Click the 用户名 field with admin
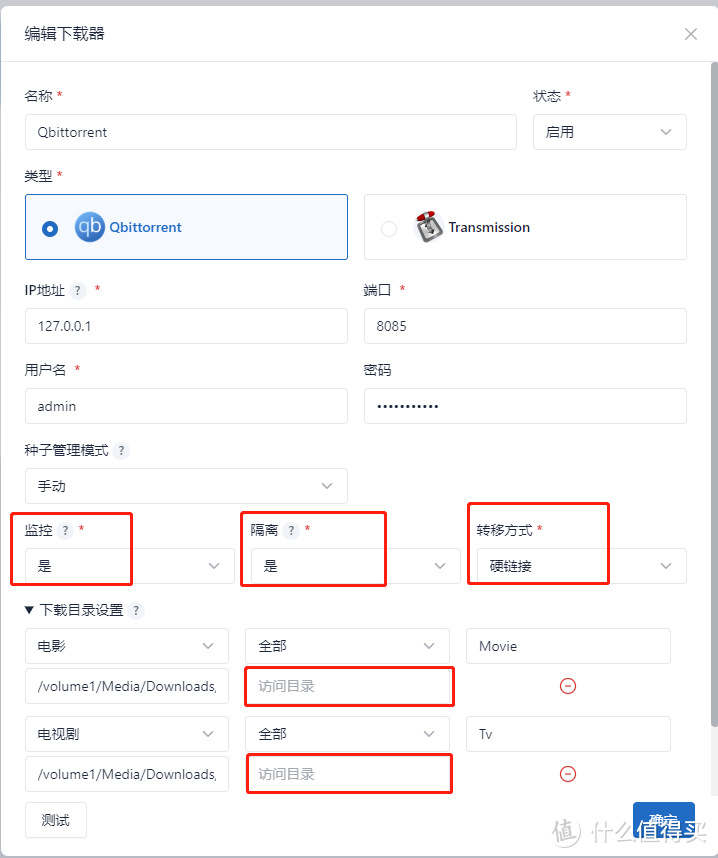This screenshot has height=858, width=718. pyautogui.click(x=186, y=406)
